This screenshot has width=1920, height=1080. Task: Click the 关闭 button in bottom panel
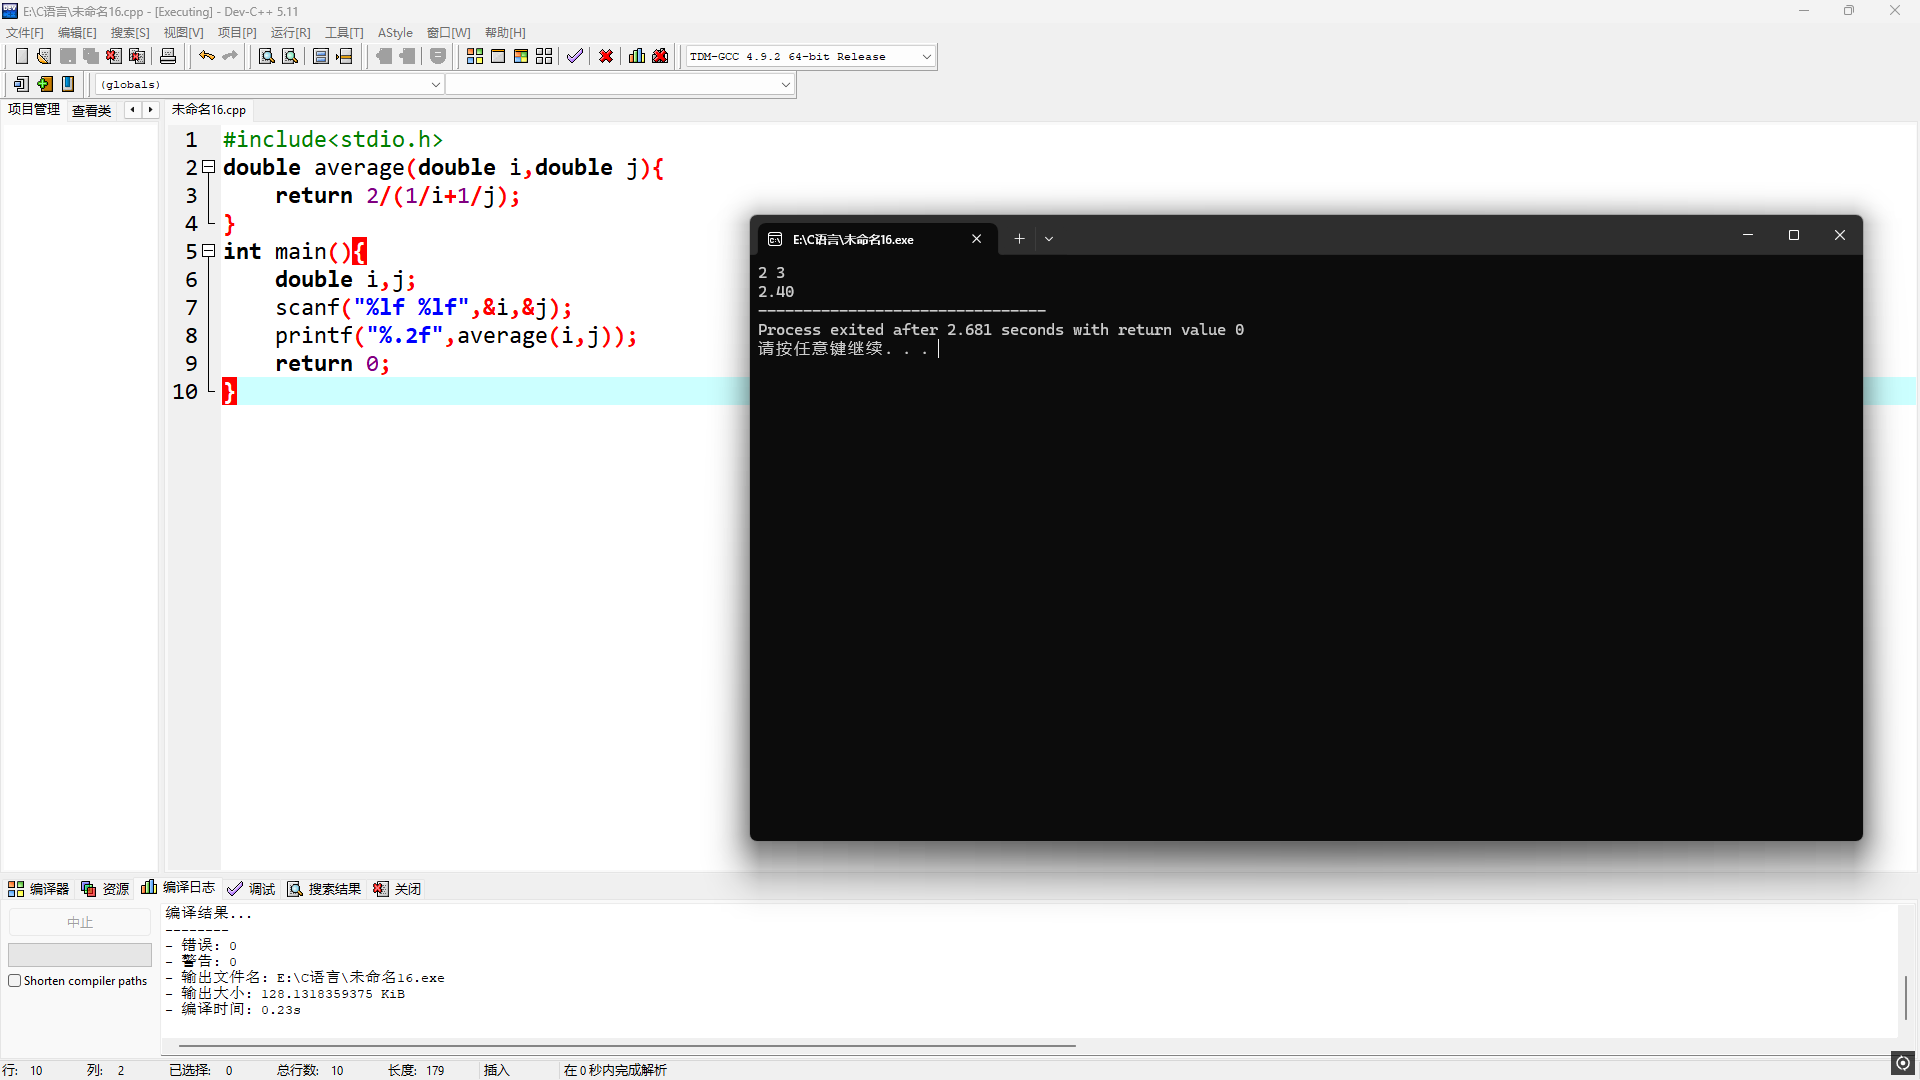pyautogui.click(x=397, y=889)
